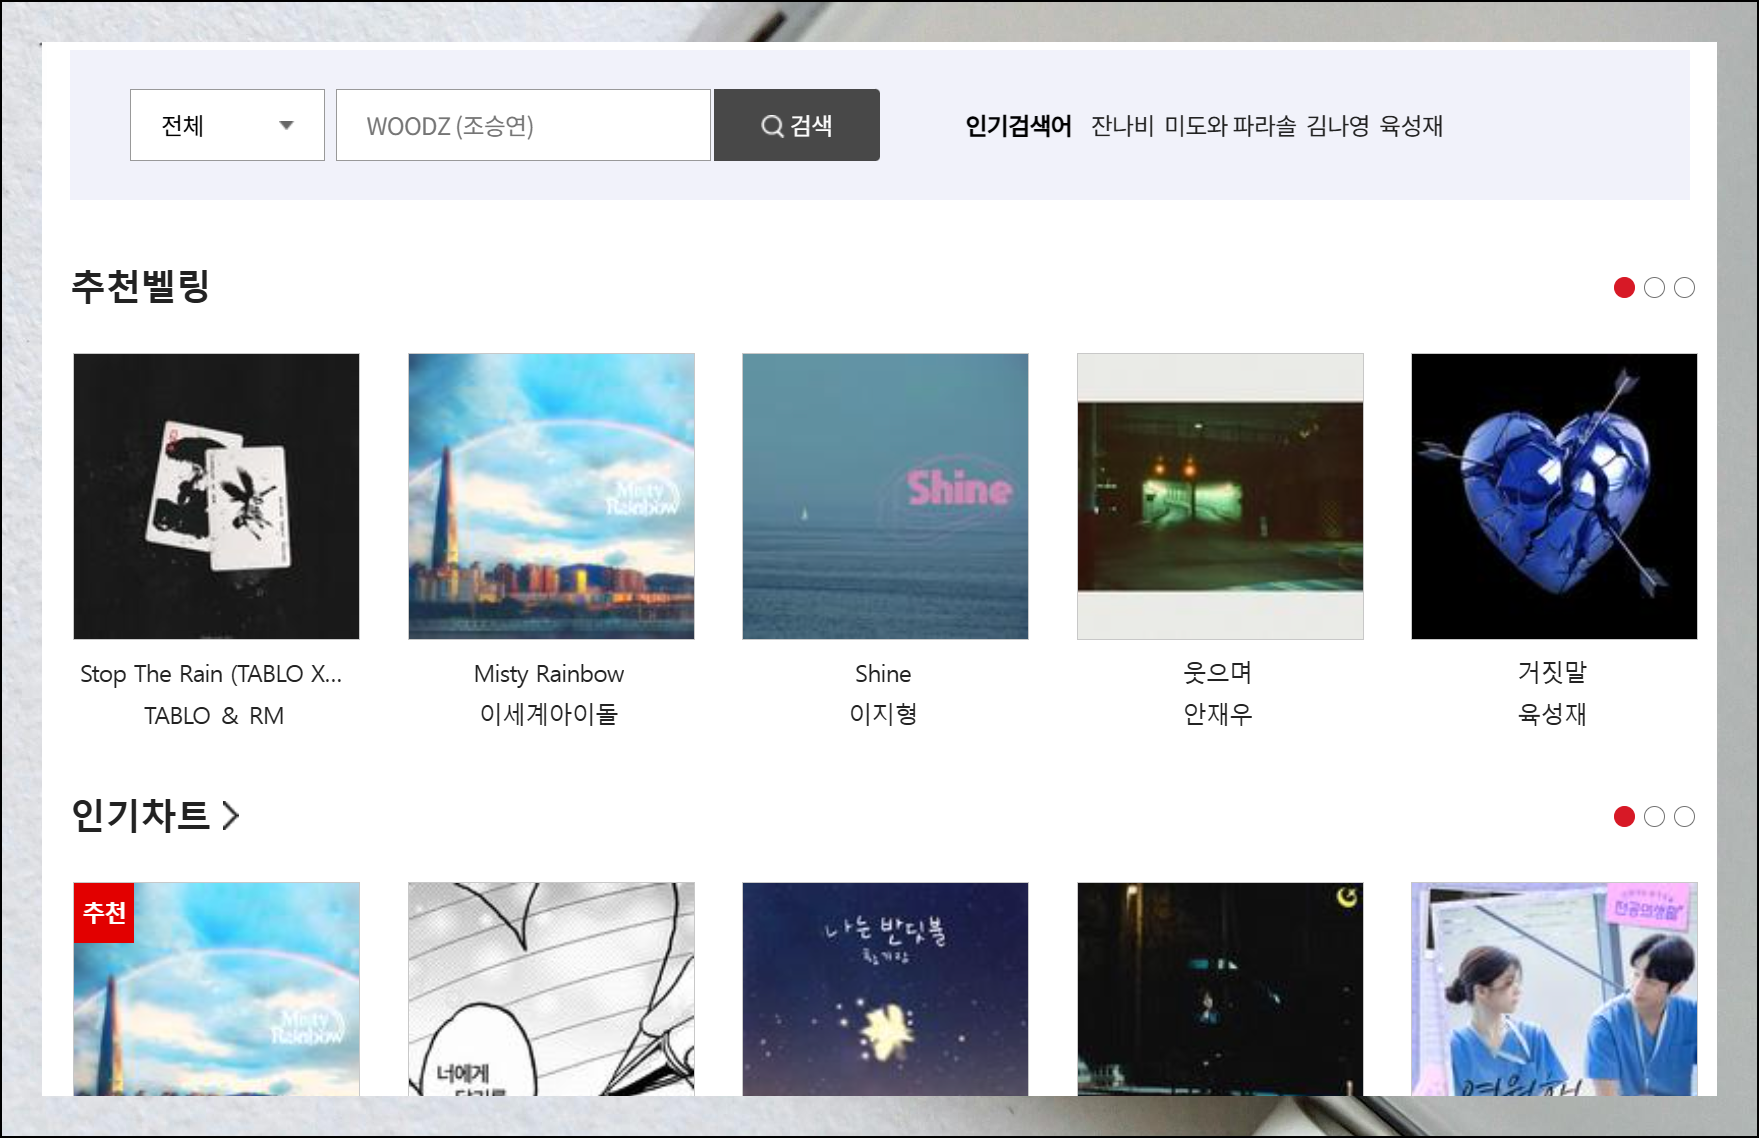1759x1138 pixels.
Task: Click song title Shine
Action: pos(883,674)
